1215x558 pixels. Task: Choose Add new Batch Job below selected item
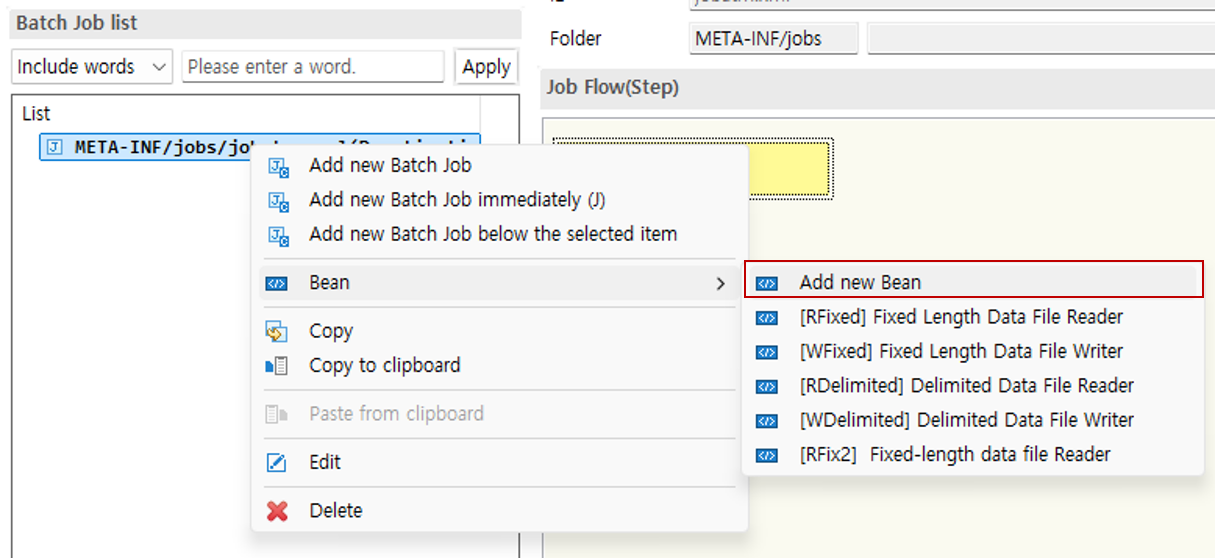pyautogui.click(x=493, y=234)
